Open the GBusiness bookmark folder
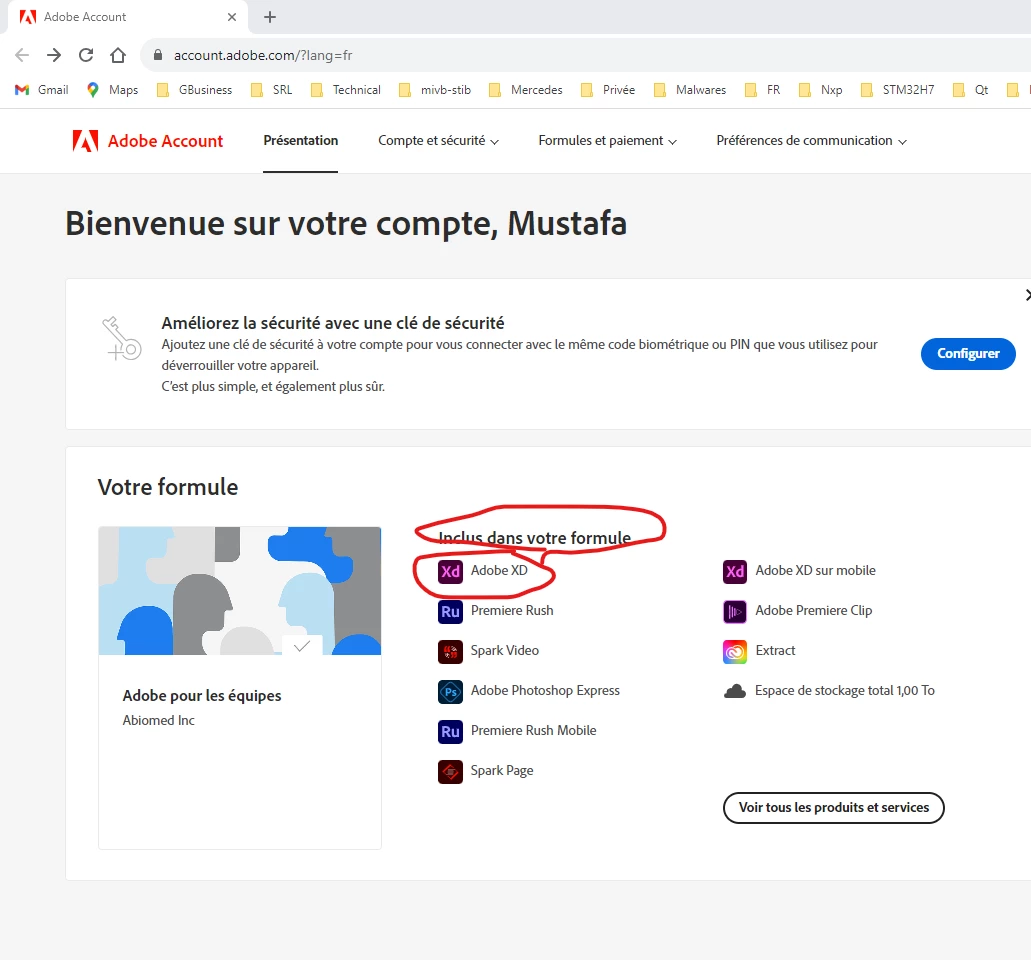The width and height of the screenshot is (1031, 960). point(194,89)
